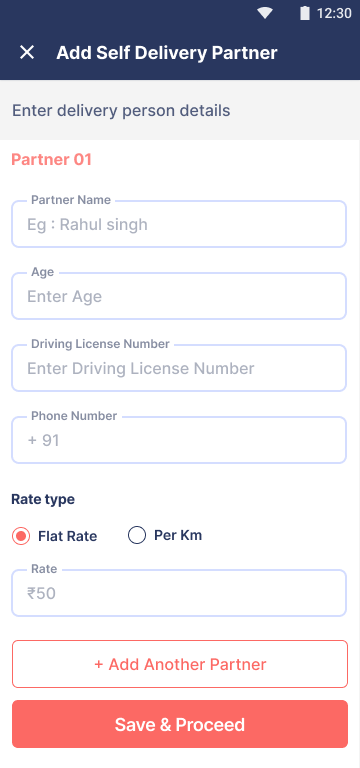360x768 pixels.
Task: Click the + Add Another Partner button
Action: [180, 664]
